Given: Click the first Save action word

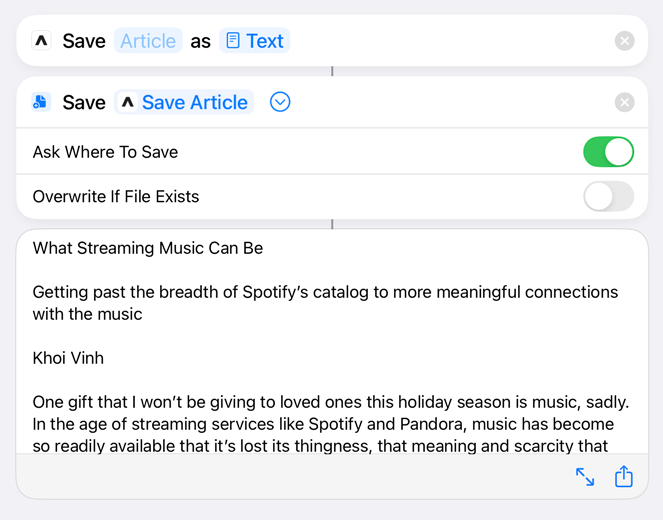Looking at the screenshot, I should 84,41.
